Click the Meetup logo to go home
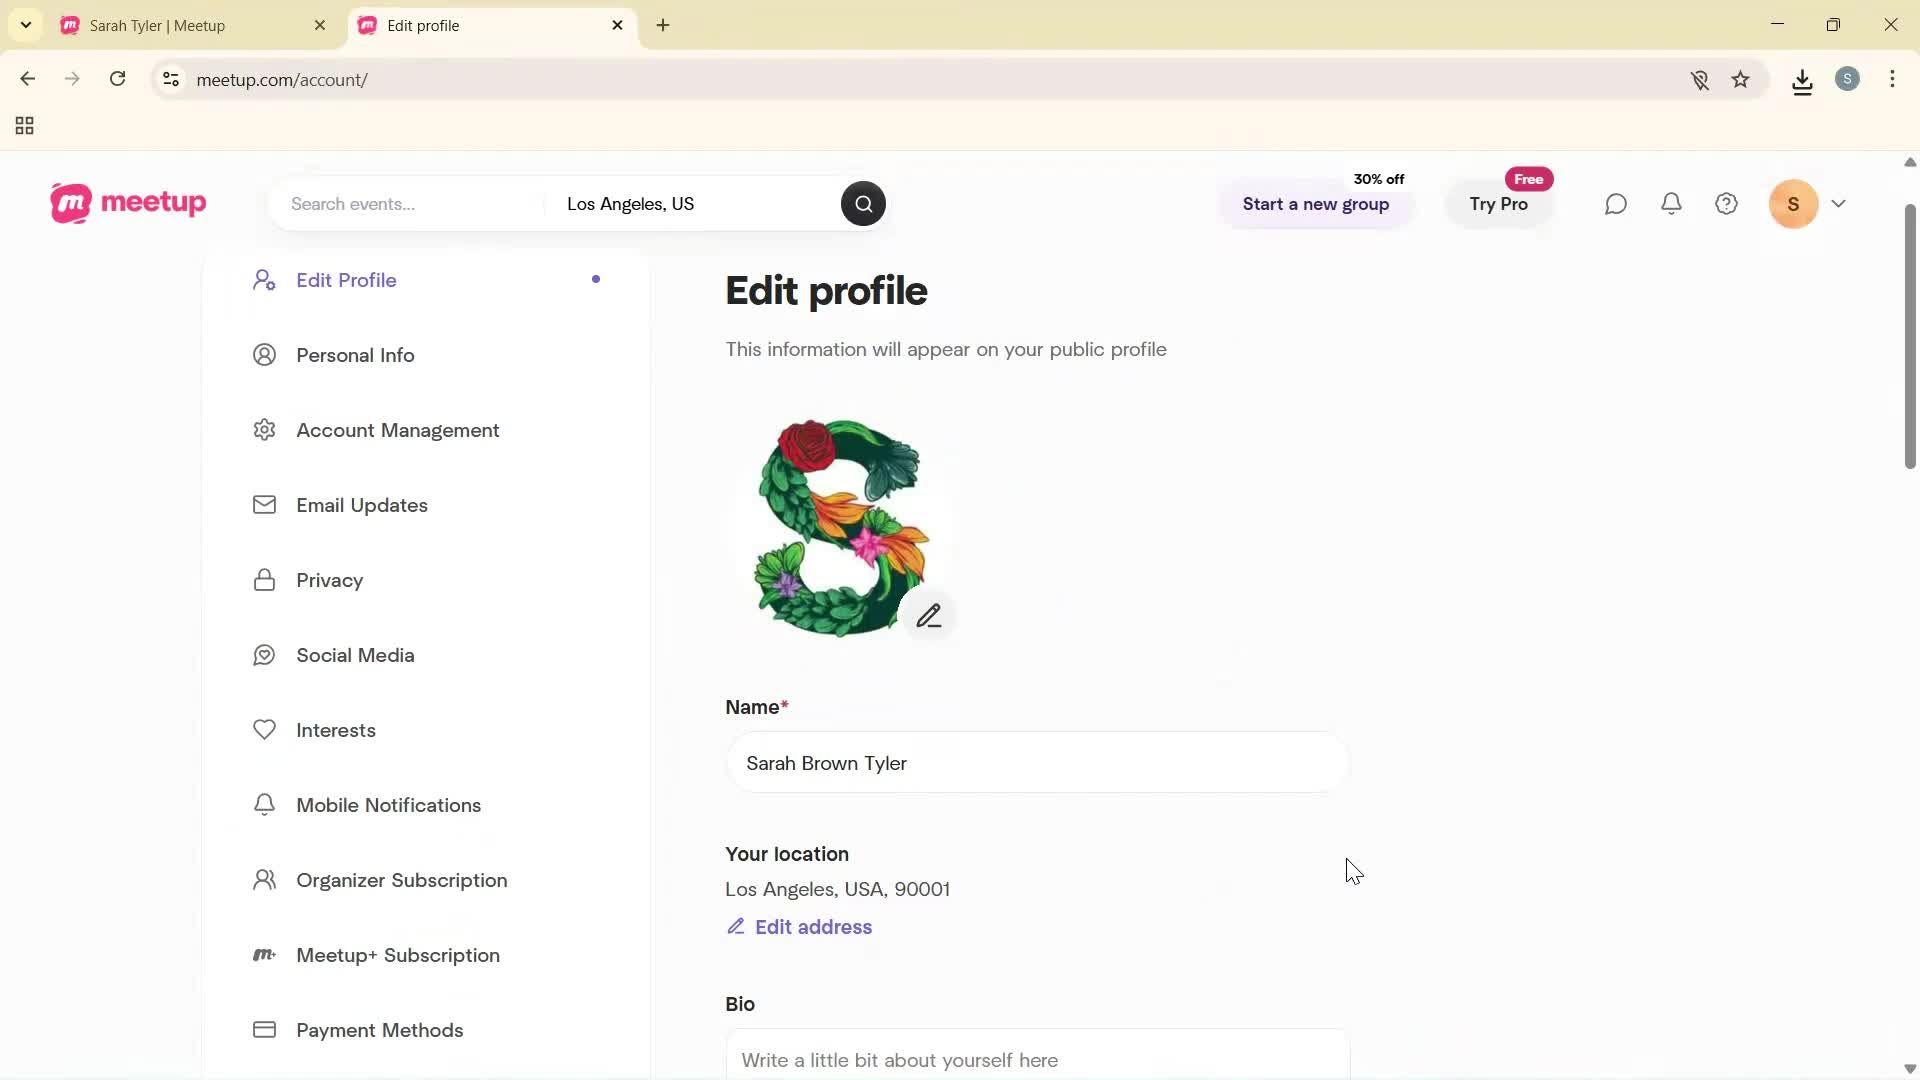 tap(127, 203)
